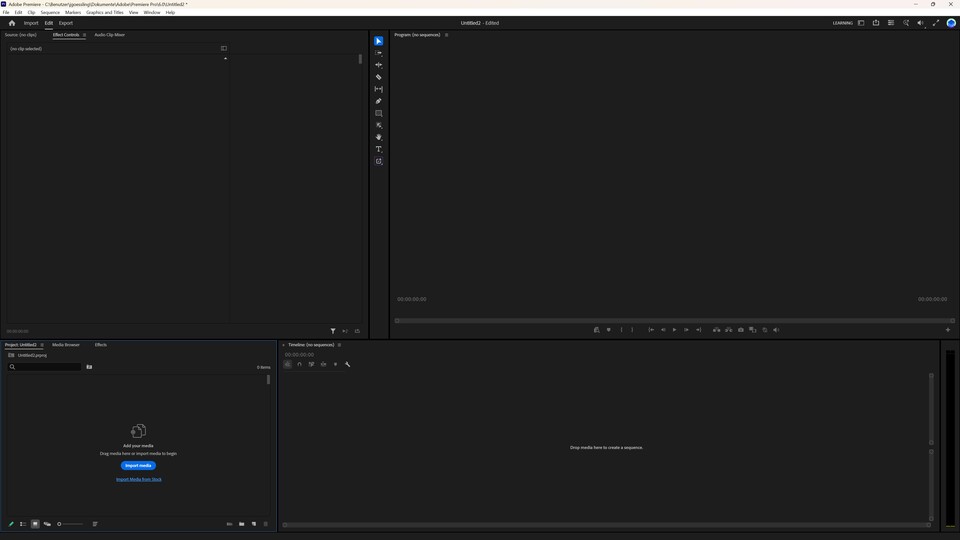960x540 pixels.
Task: Open the Window menu
Action: tap(152, 12)
